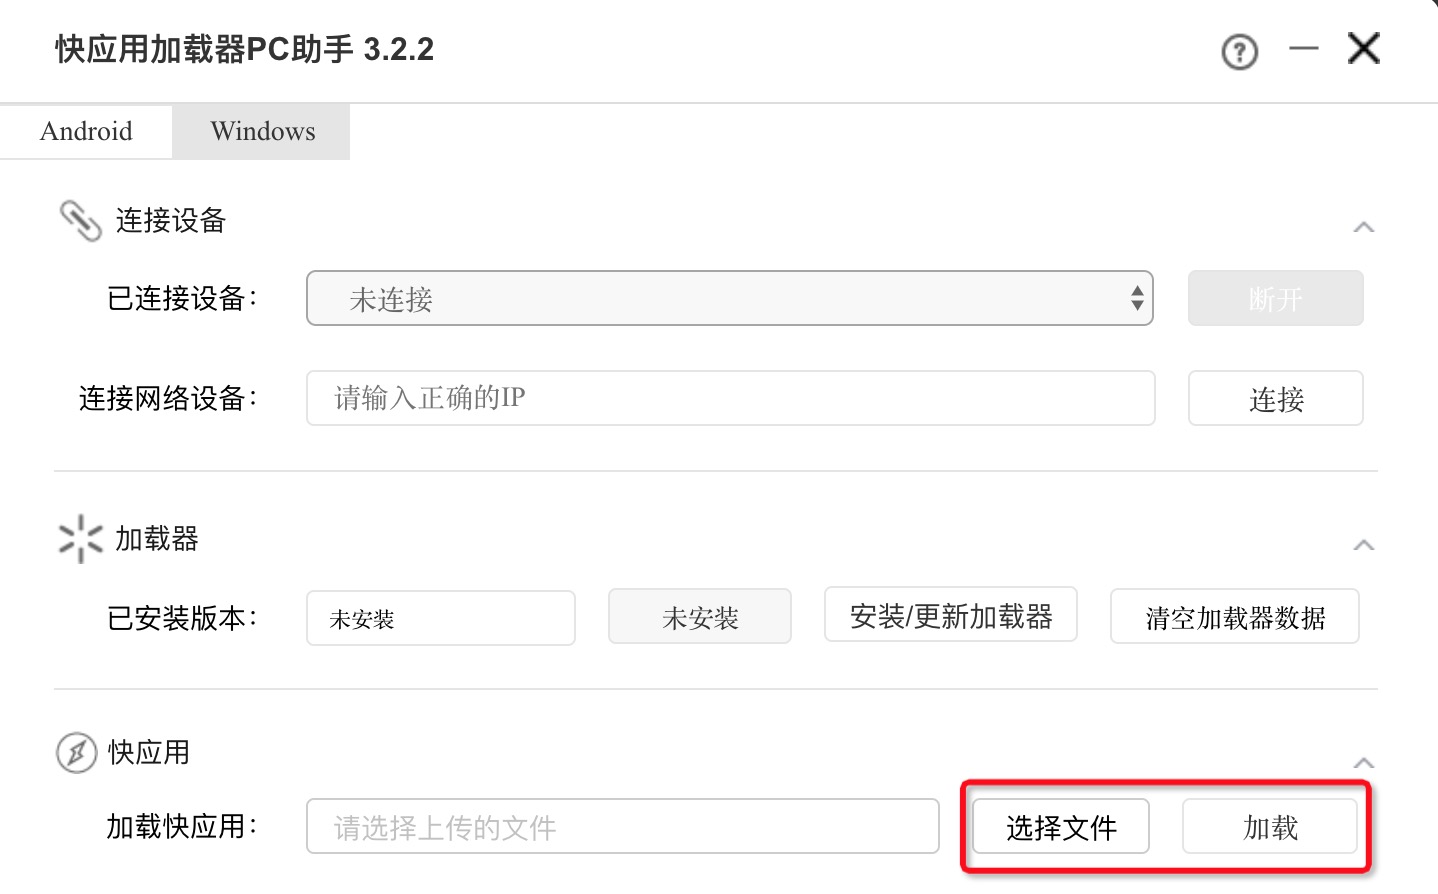Collapse the 快应用 section chevron
1438x894 pixels.
[1363, 763]
